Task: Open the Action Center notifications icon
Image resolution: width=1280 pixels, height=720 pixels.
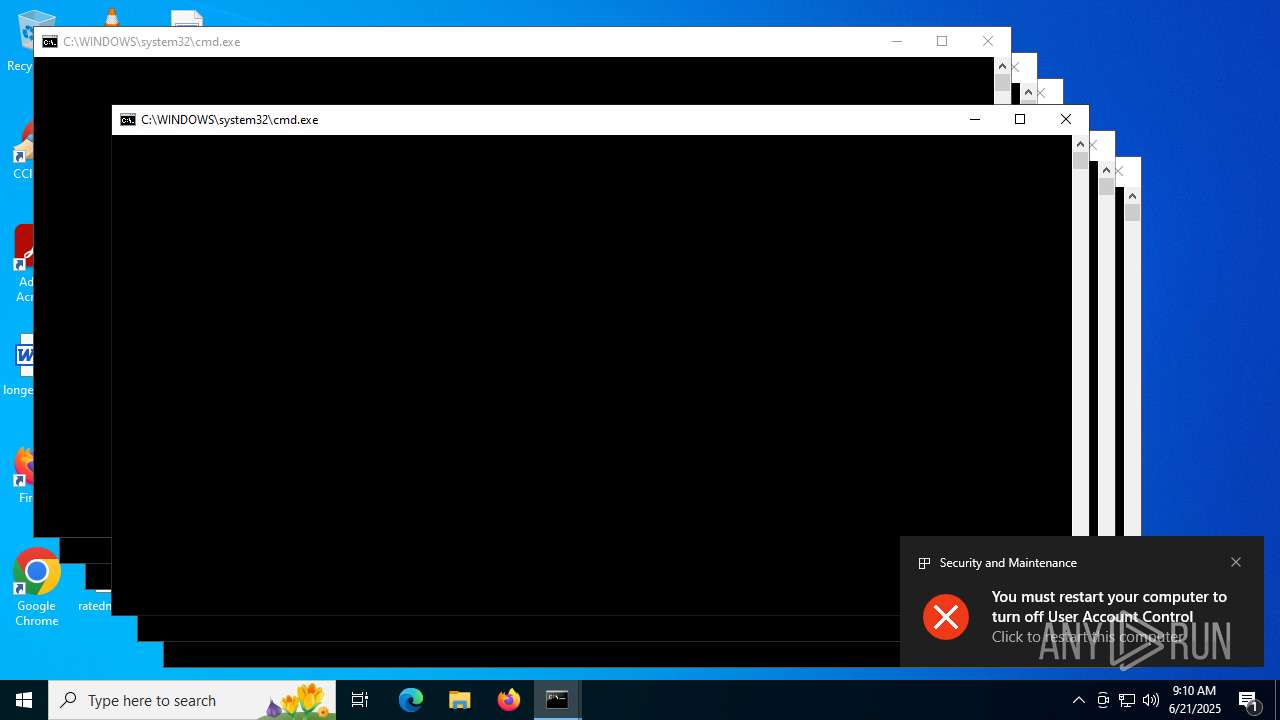Action: 1249,700
